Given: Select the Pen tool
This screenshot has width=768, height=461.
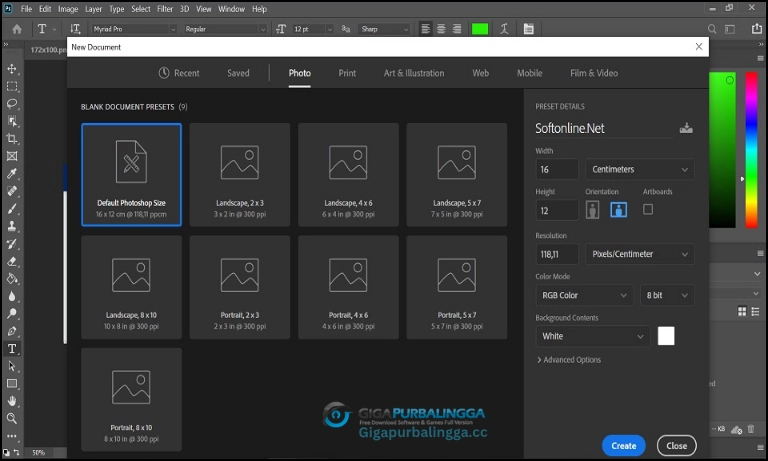Looking at the screenshot, I should coord(12,331).
